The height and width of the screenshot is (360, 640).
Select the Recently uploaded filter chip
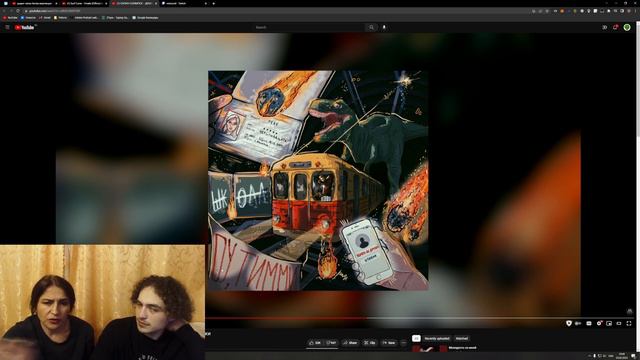[437, 338]
